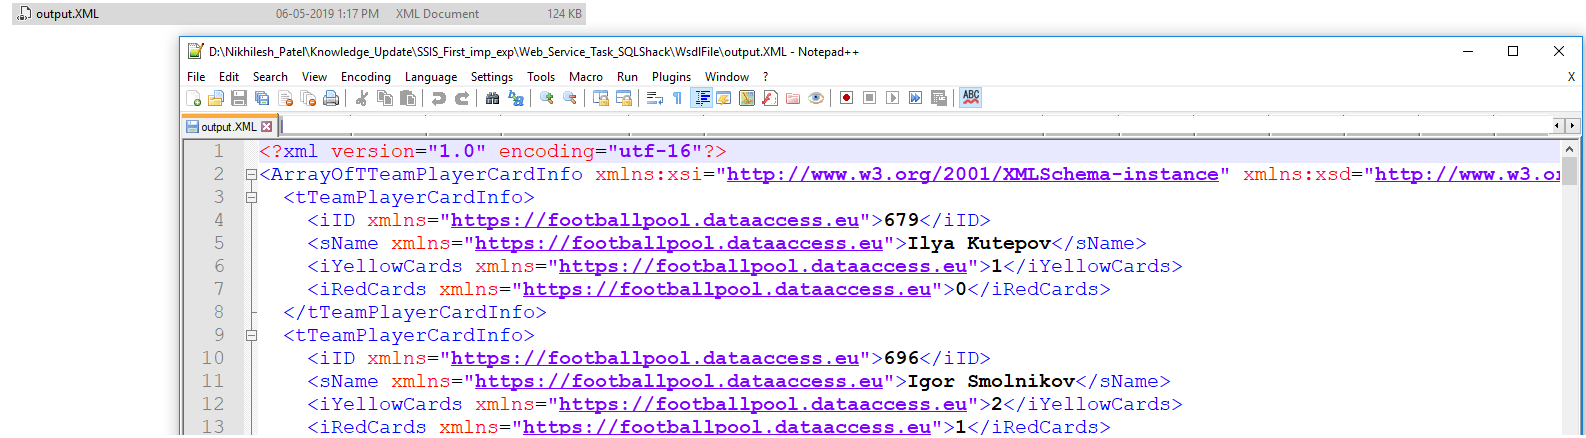1586x438 pixels.
Task: Select the output.XML document tab
Action: tap(229, 127)
